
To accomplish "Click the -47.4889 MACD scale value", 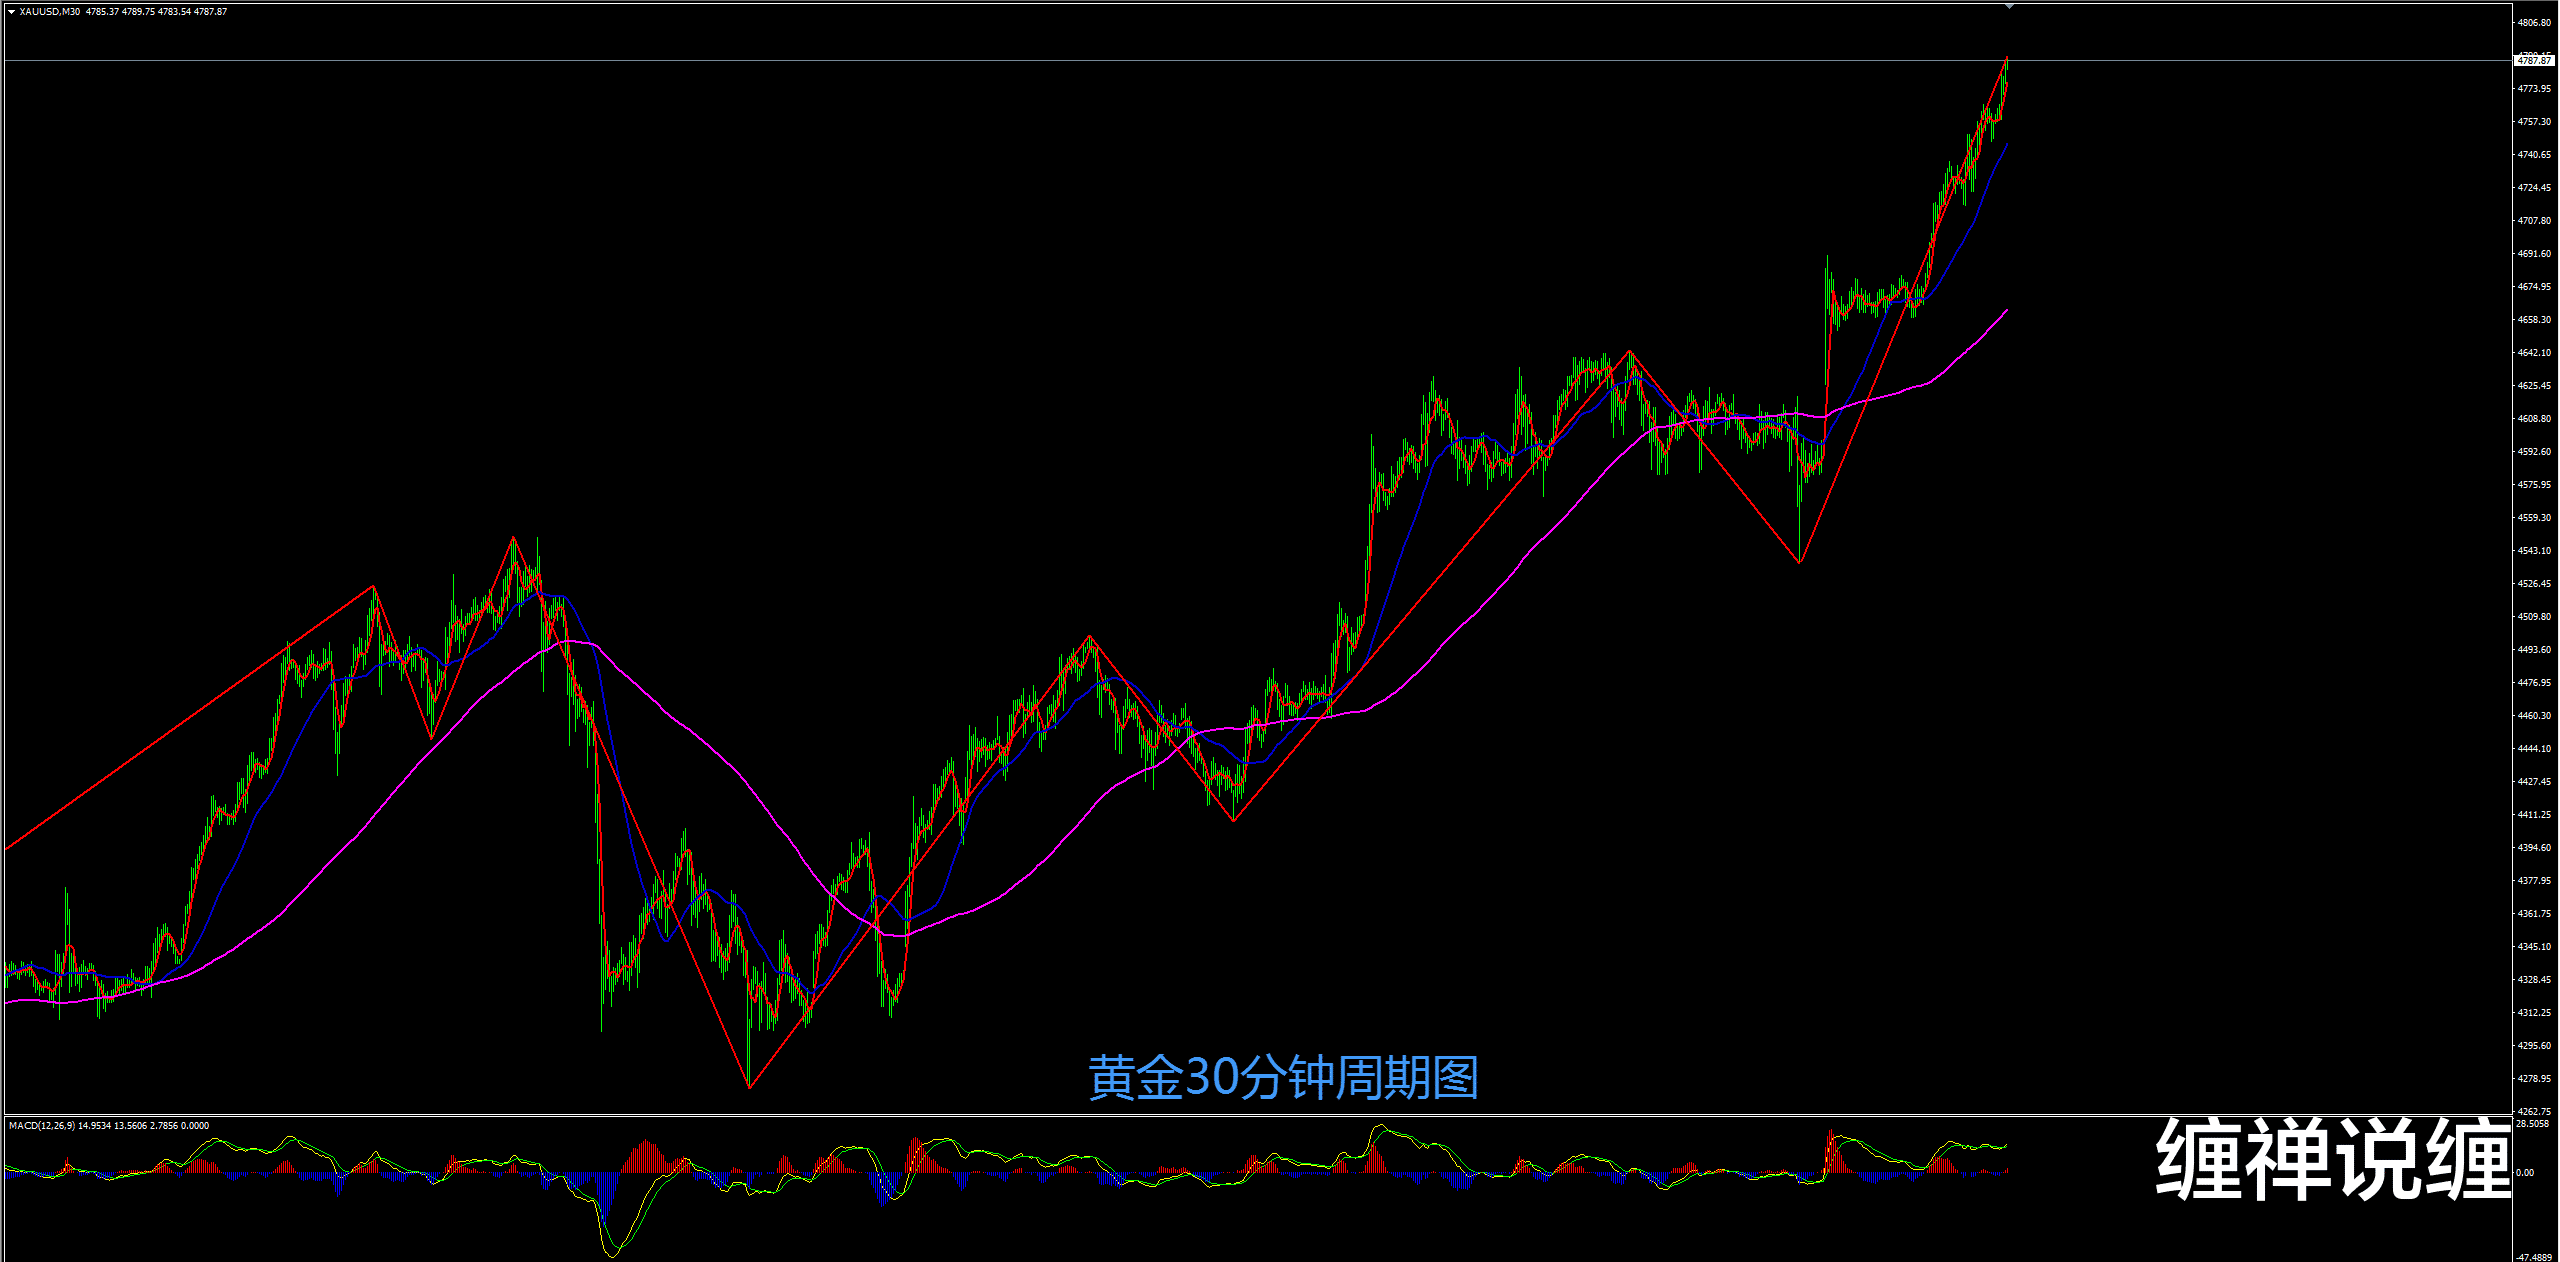I will (x=2534, y=1257).
